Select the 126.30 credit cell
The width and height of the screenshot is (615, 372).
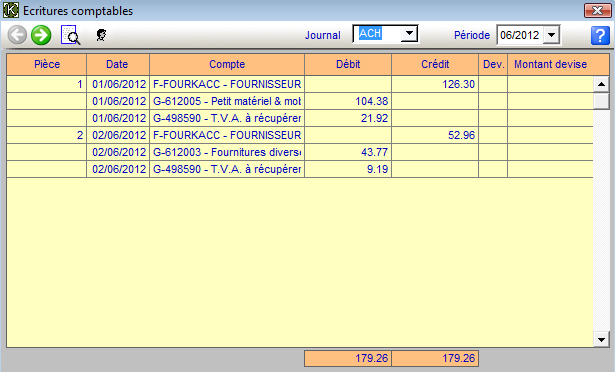pos(435,84)
